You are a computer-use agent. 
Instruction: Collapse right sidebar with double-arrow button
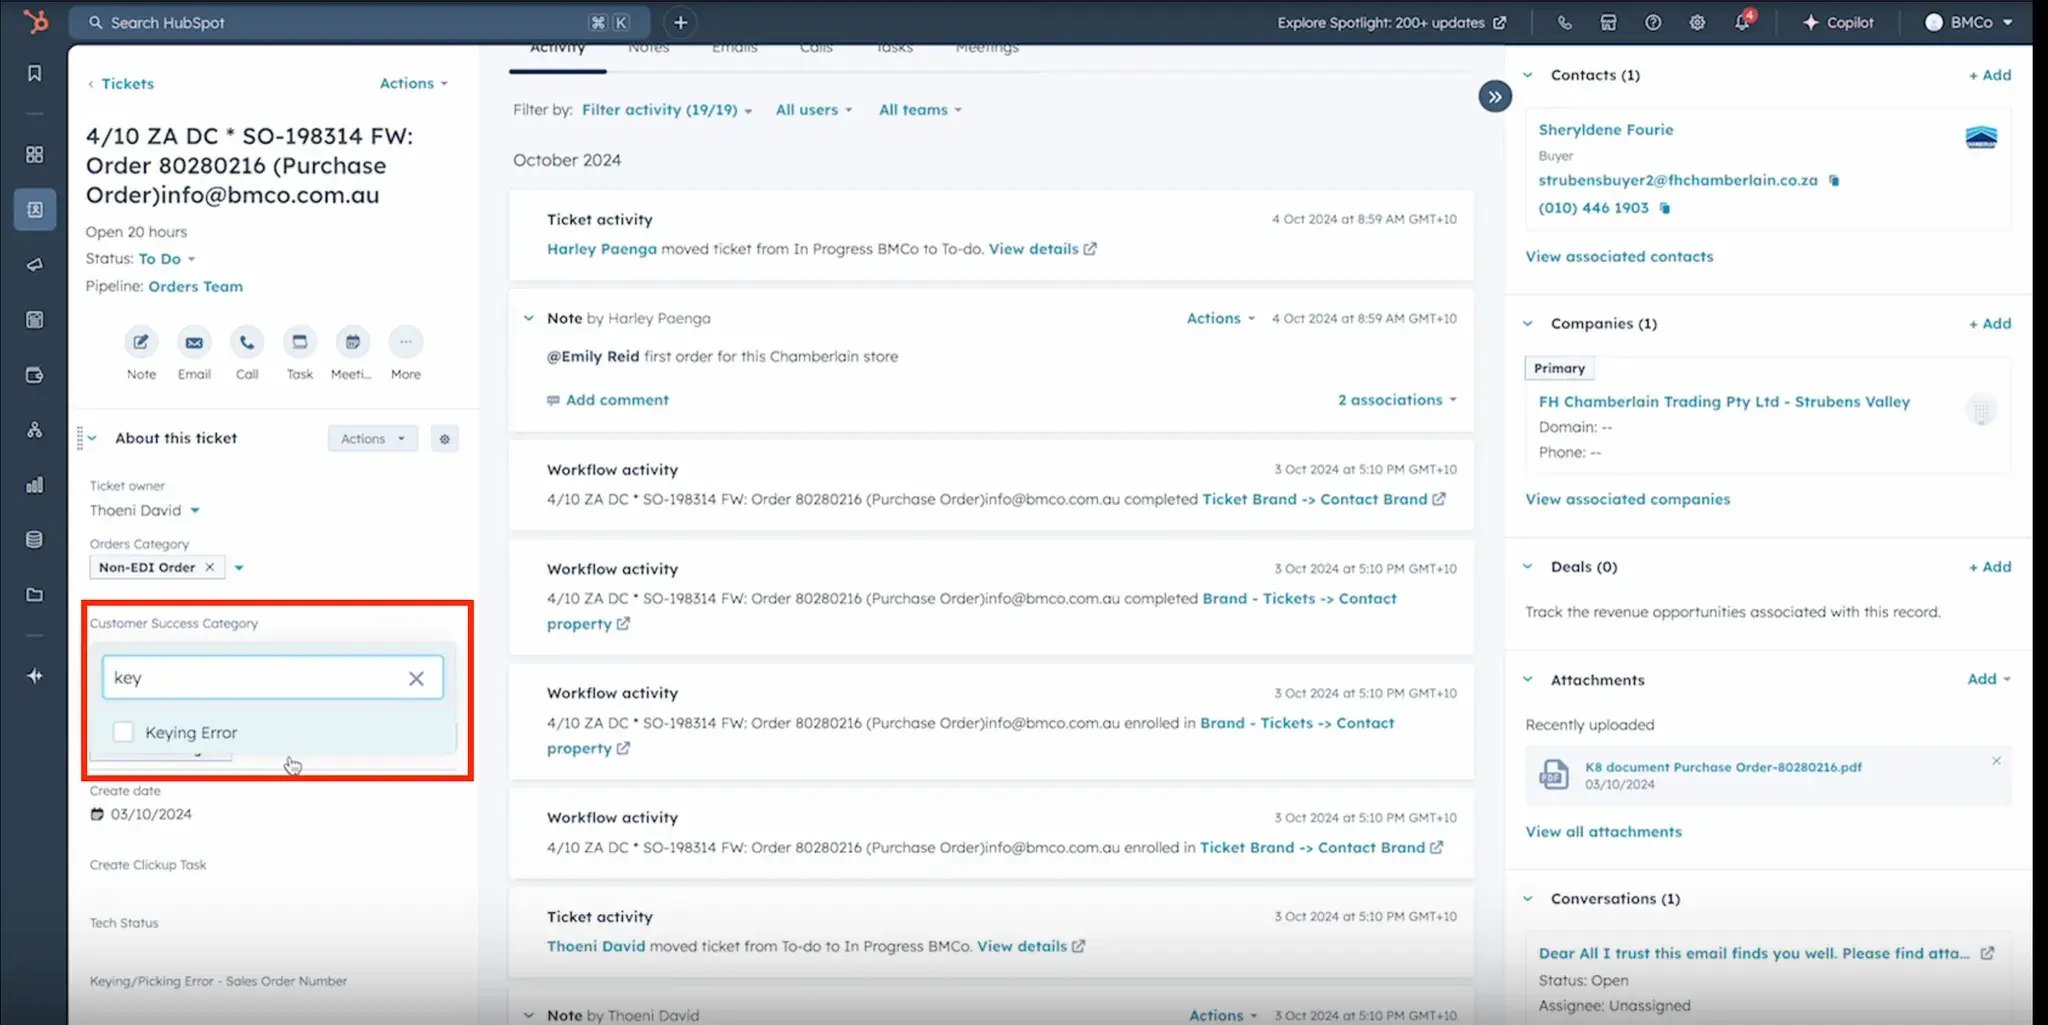click(x=1494, y=97)
